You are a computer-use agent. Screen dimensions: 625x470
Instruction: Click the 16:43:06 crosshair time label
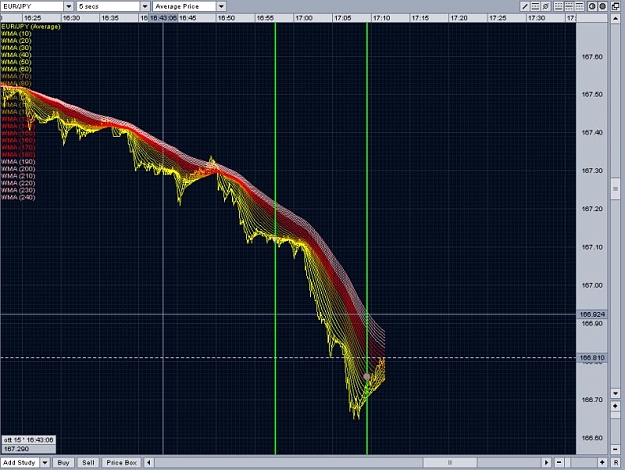click(163, 18)
